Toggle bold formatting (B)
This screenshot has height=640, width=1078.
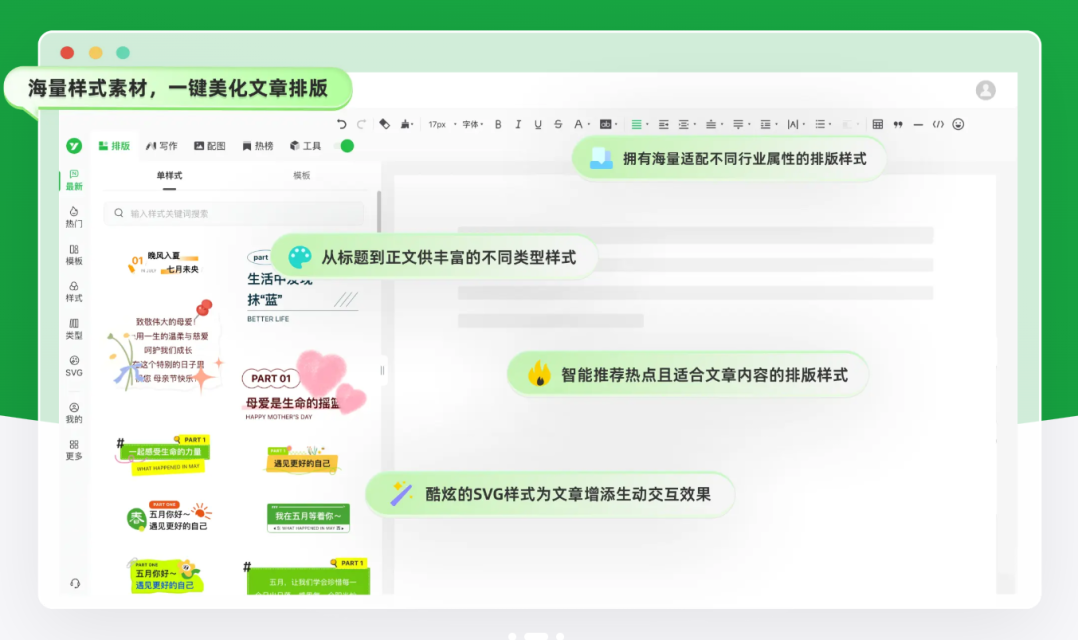pos(498,124)
